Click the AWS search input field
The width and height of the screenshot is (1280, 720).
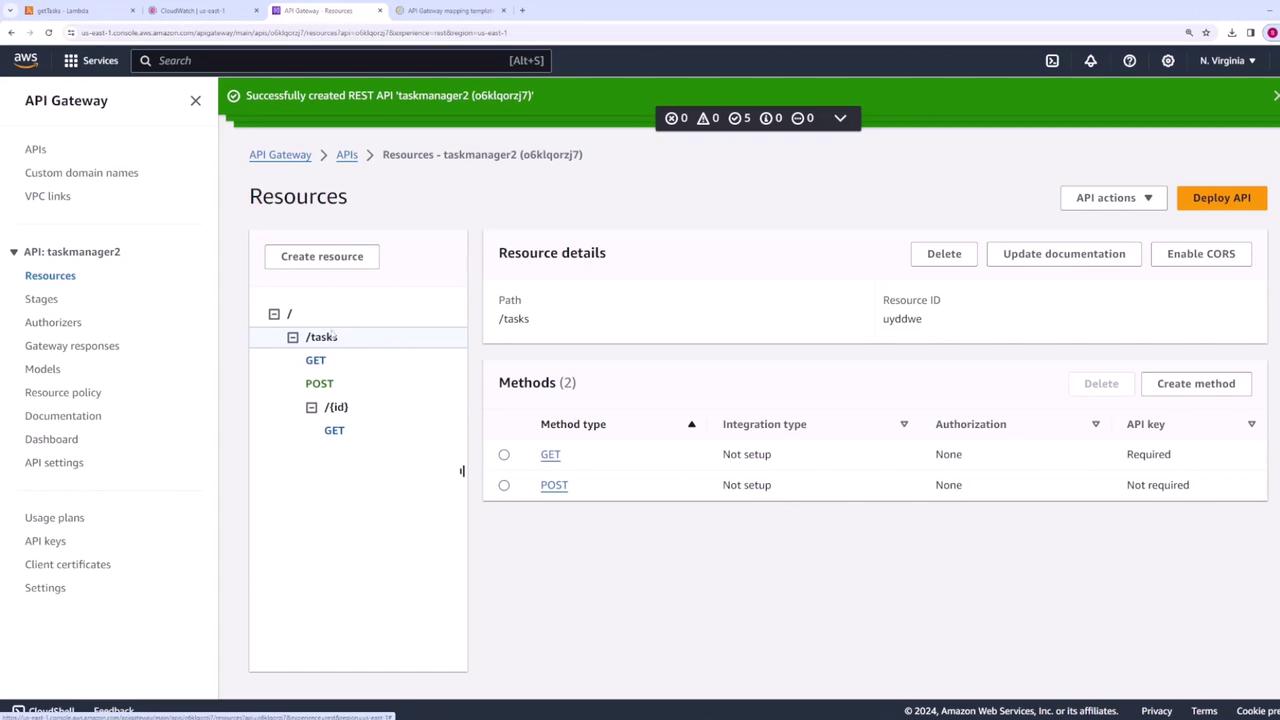[x=340, y=61]
